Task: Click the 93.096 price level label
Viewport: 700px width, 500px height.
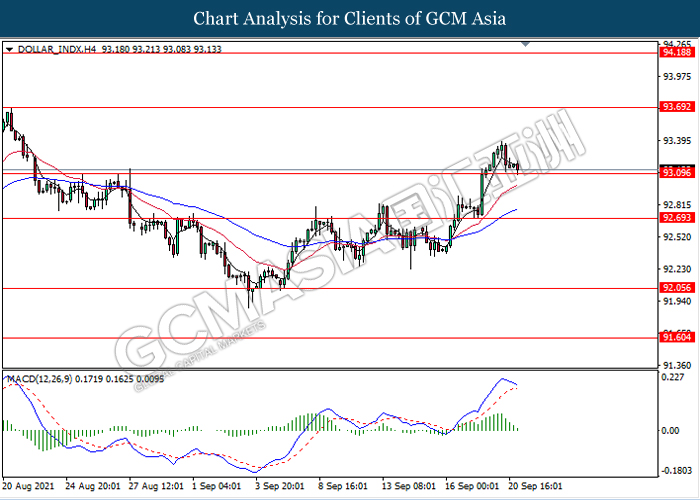Action: click(x=678, y=173)
